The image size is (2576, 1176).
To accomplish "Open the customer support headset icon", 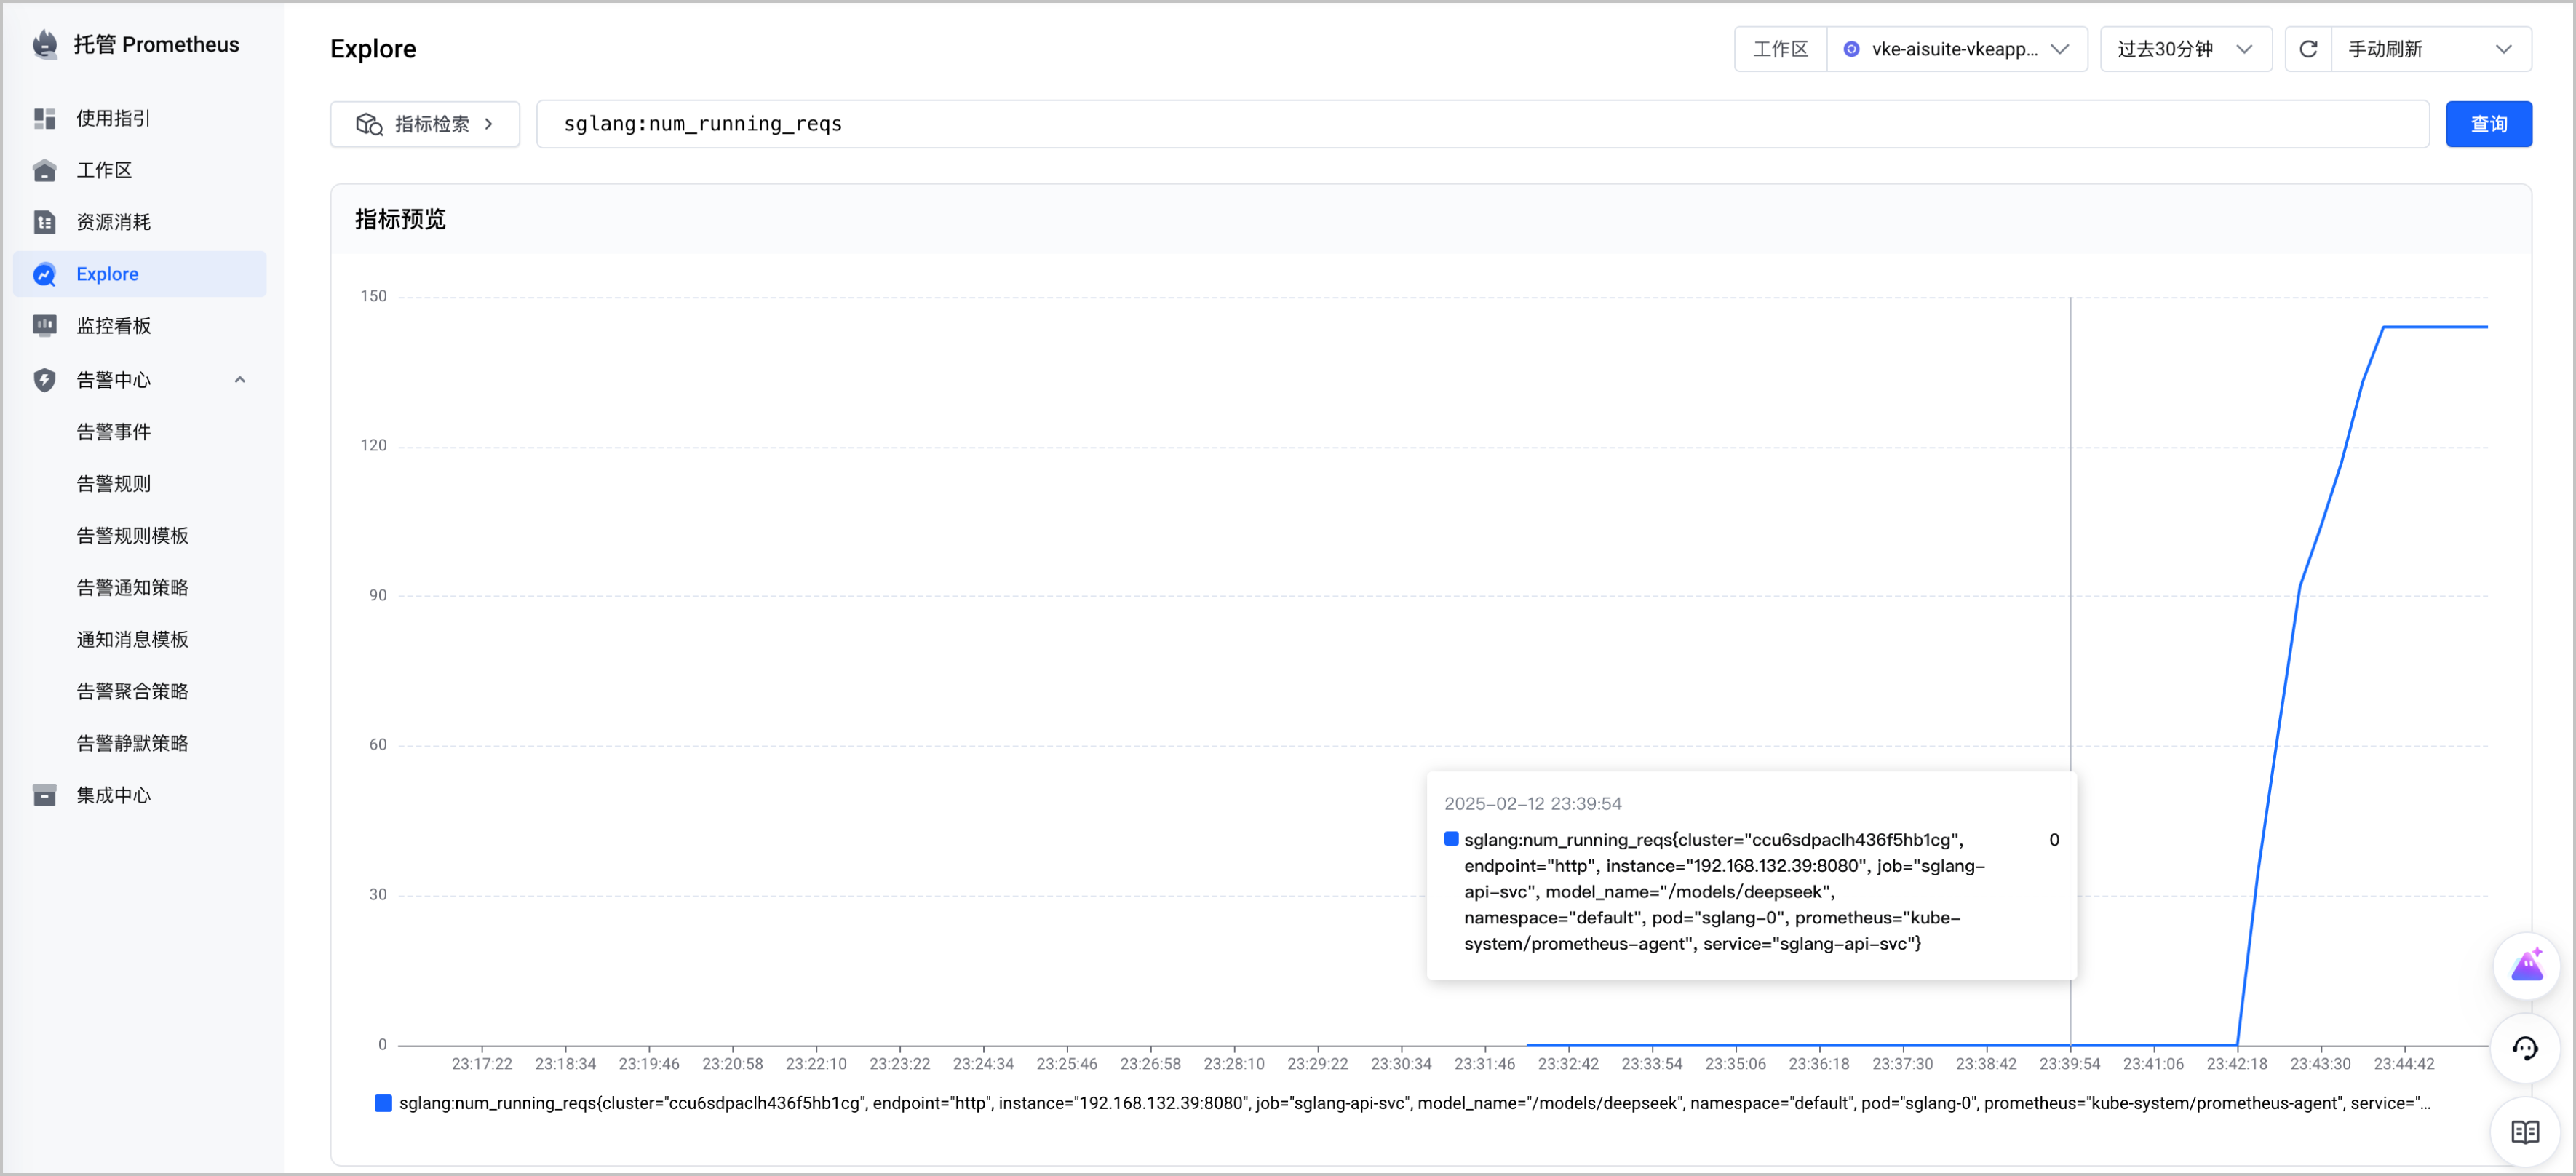I will pyautogui.click(x=2526, y=1048).
